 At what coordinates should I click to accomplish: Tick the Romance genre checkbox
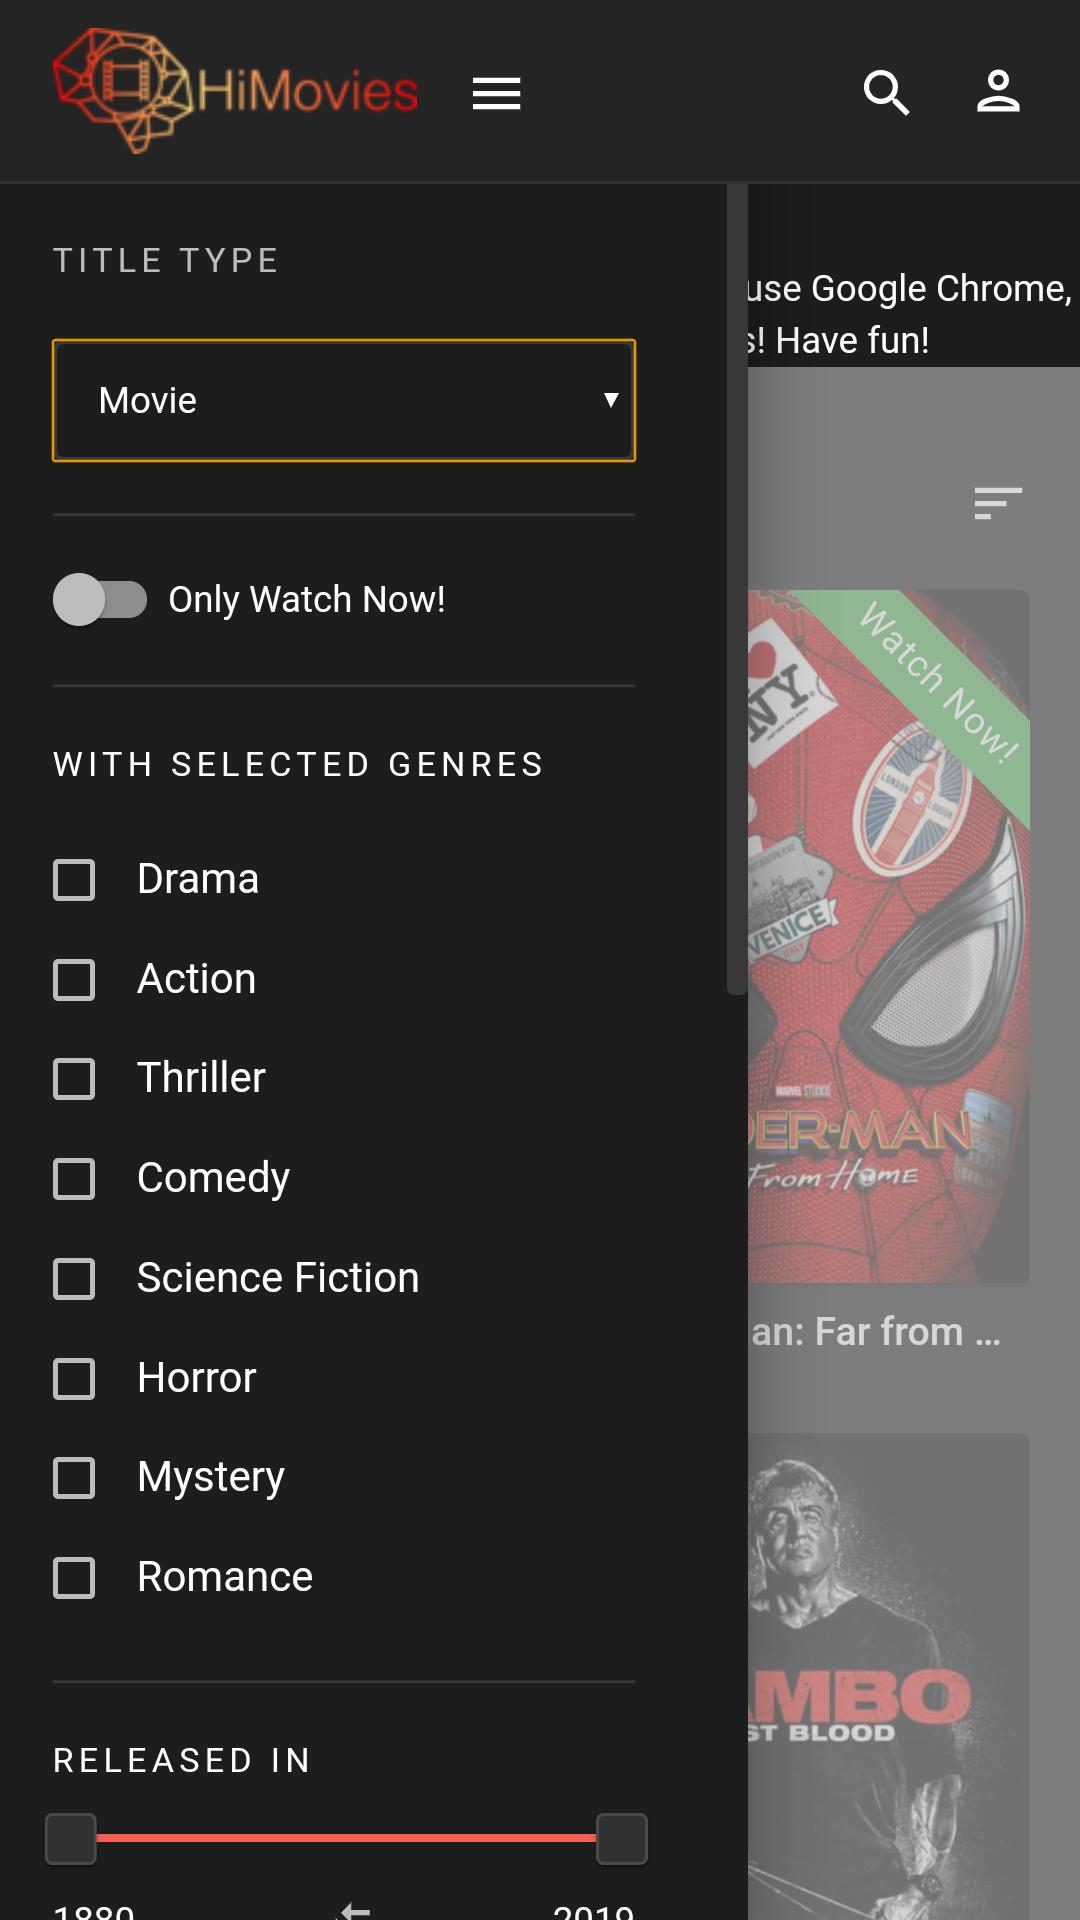click(x=74, y=1578)
